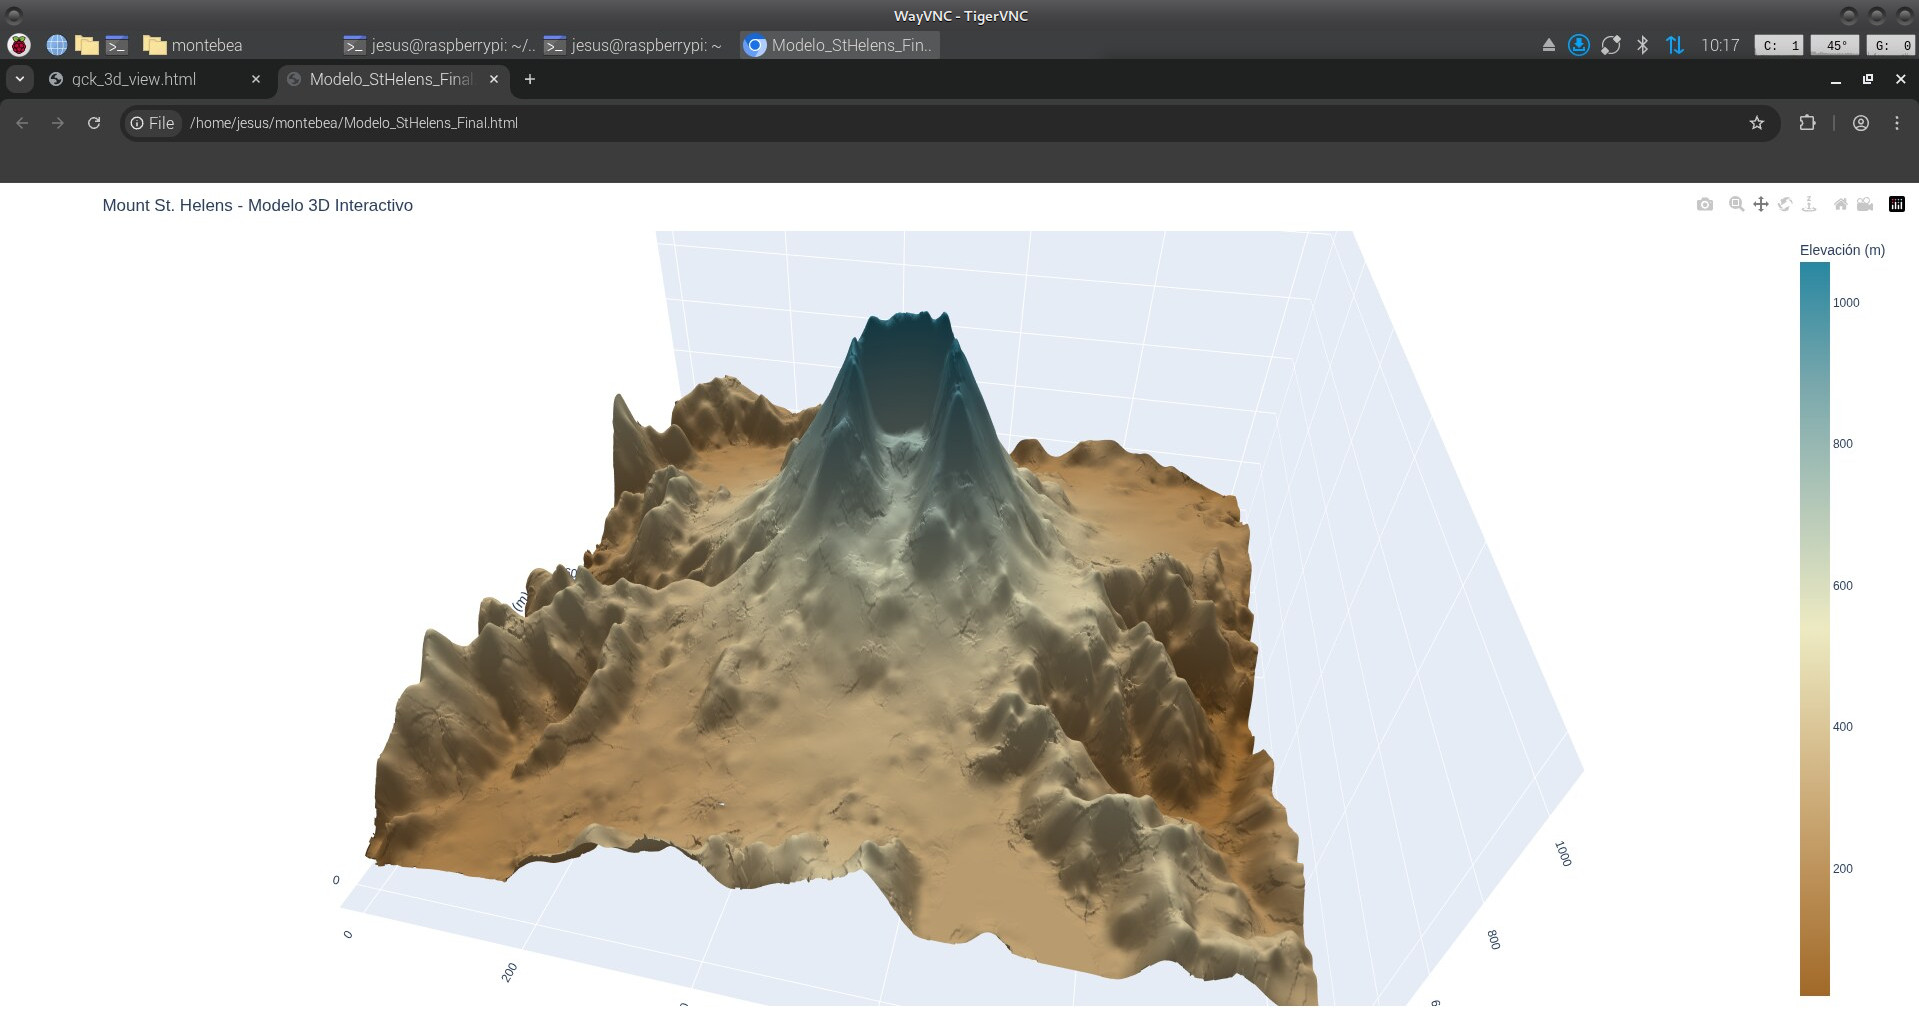Reset camera to default with home icon
This screenshot has height=1029, width=1919.
(x=1840, y=204)
